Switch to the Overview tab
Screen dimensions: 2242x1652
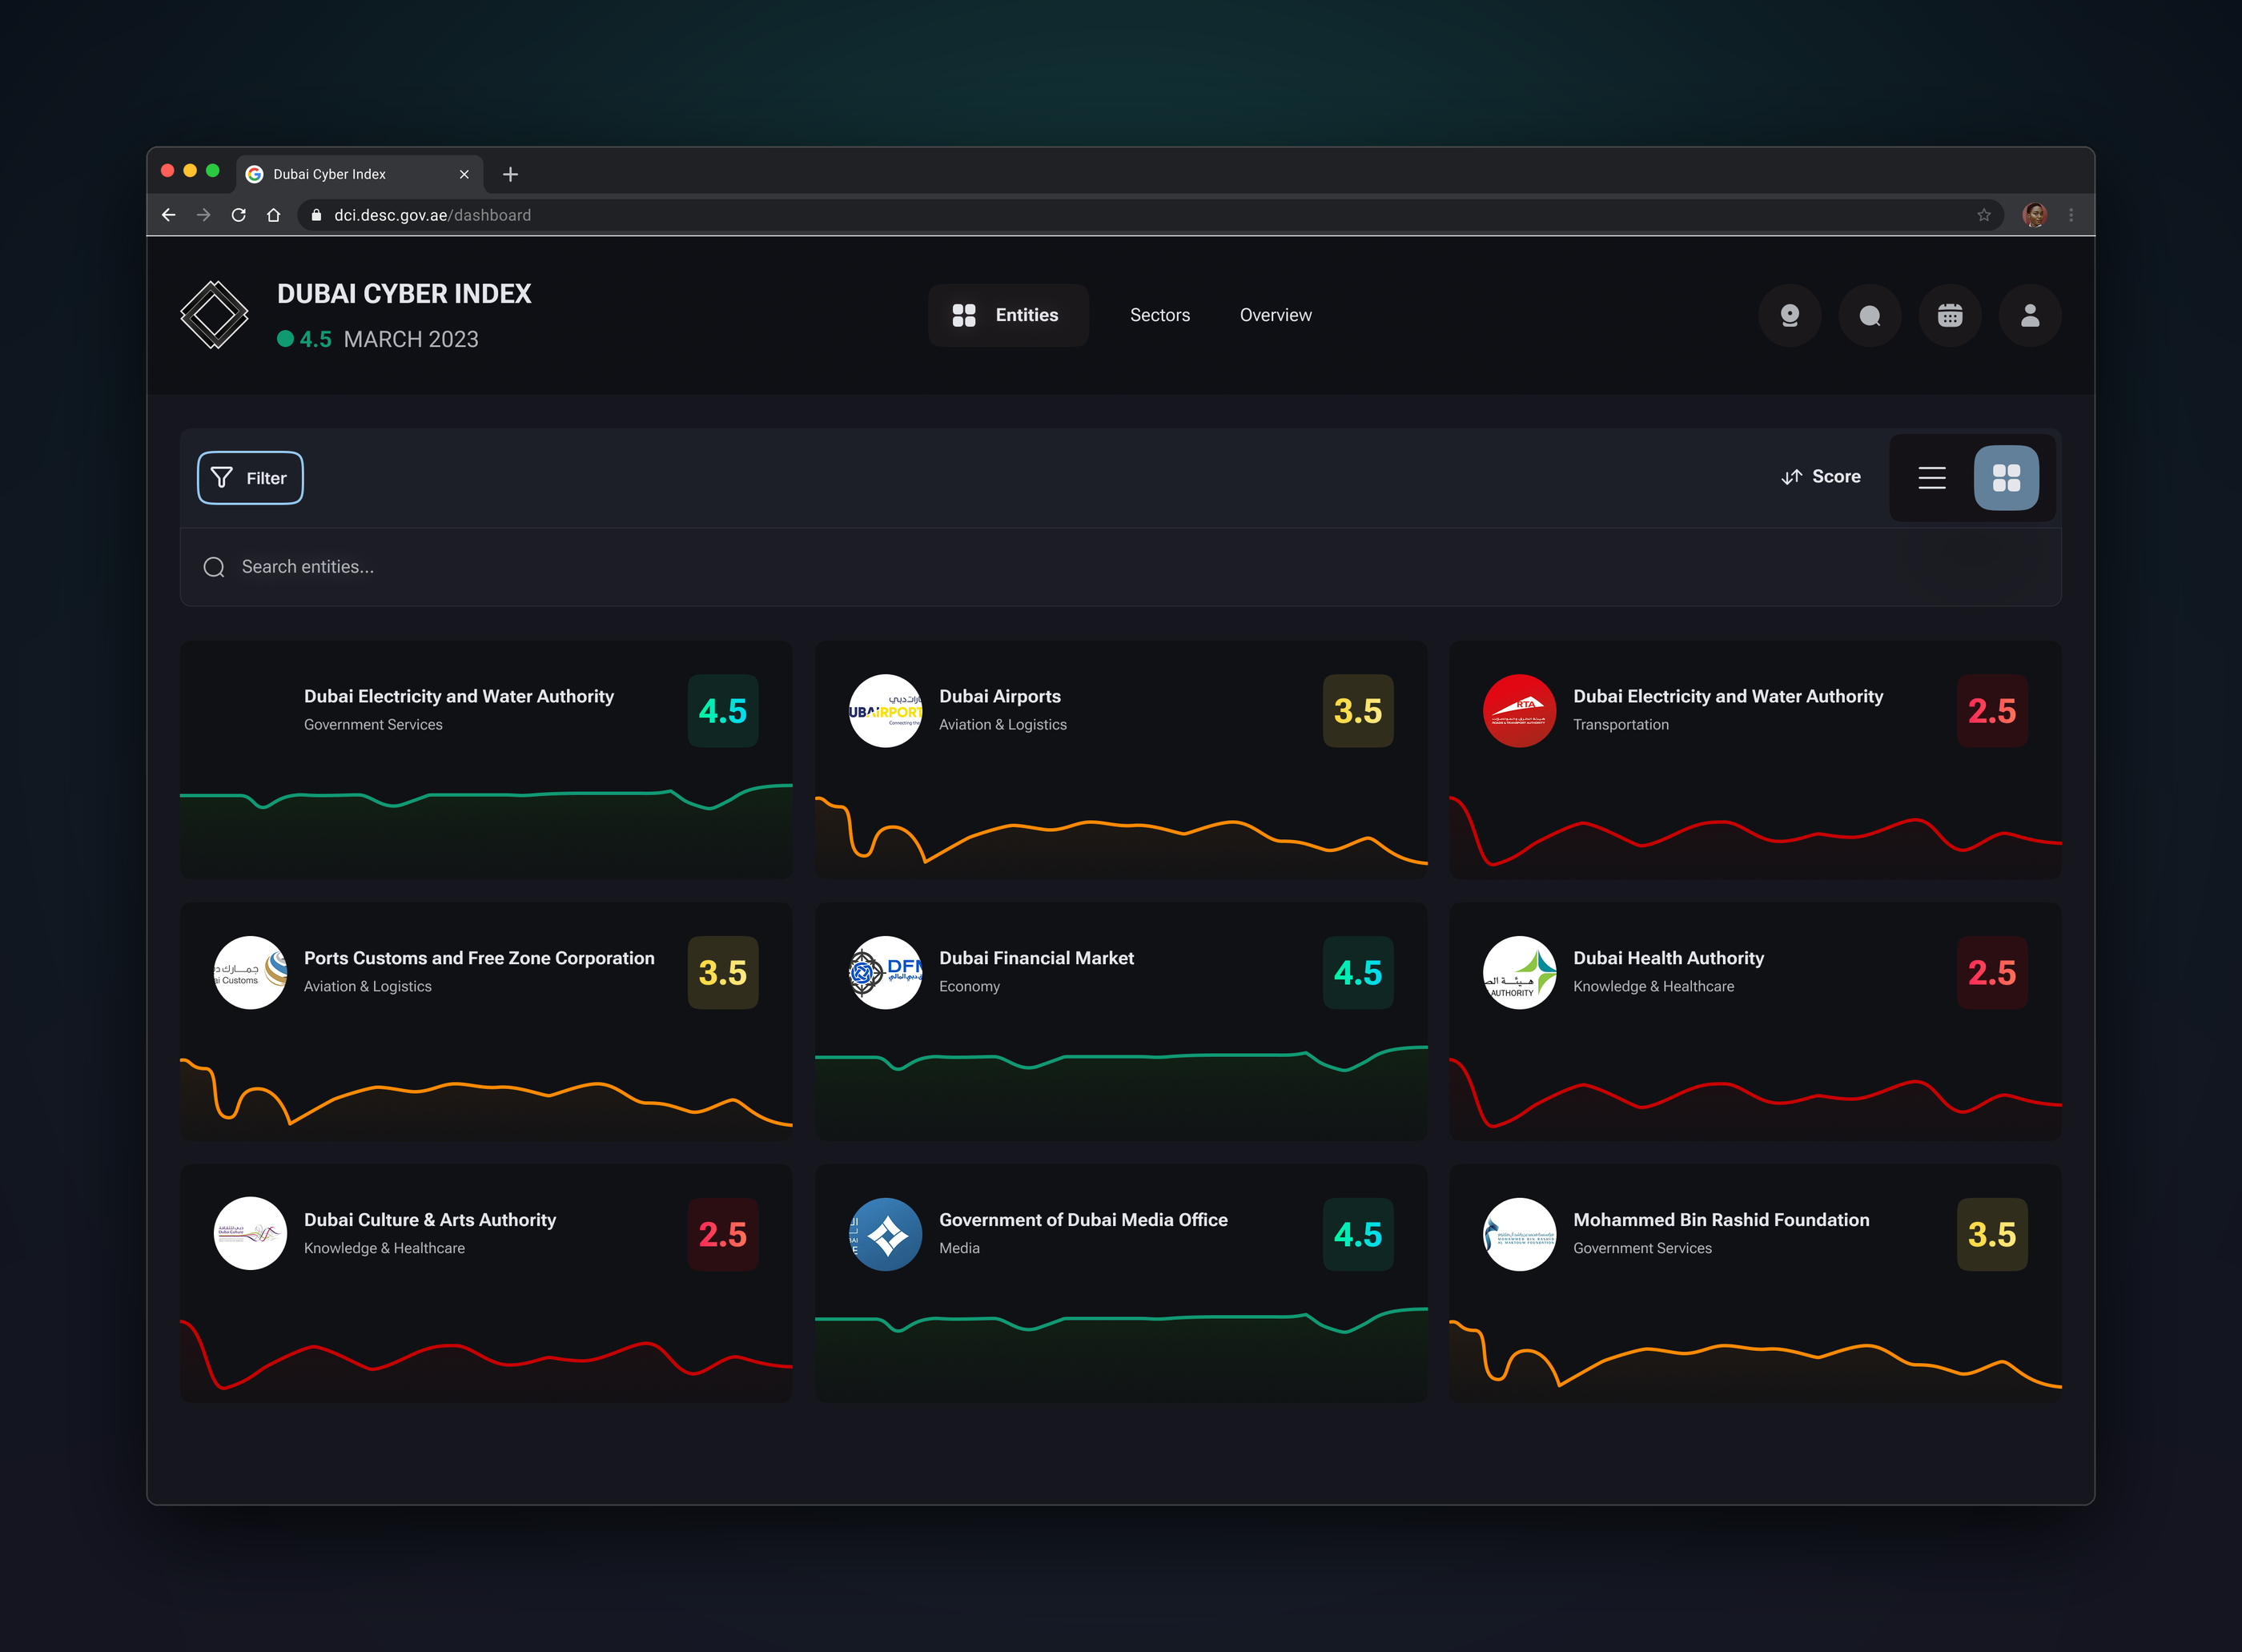point(1276,315)
